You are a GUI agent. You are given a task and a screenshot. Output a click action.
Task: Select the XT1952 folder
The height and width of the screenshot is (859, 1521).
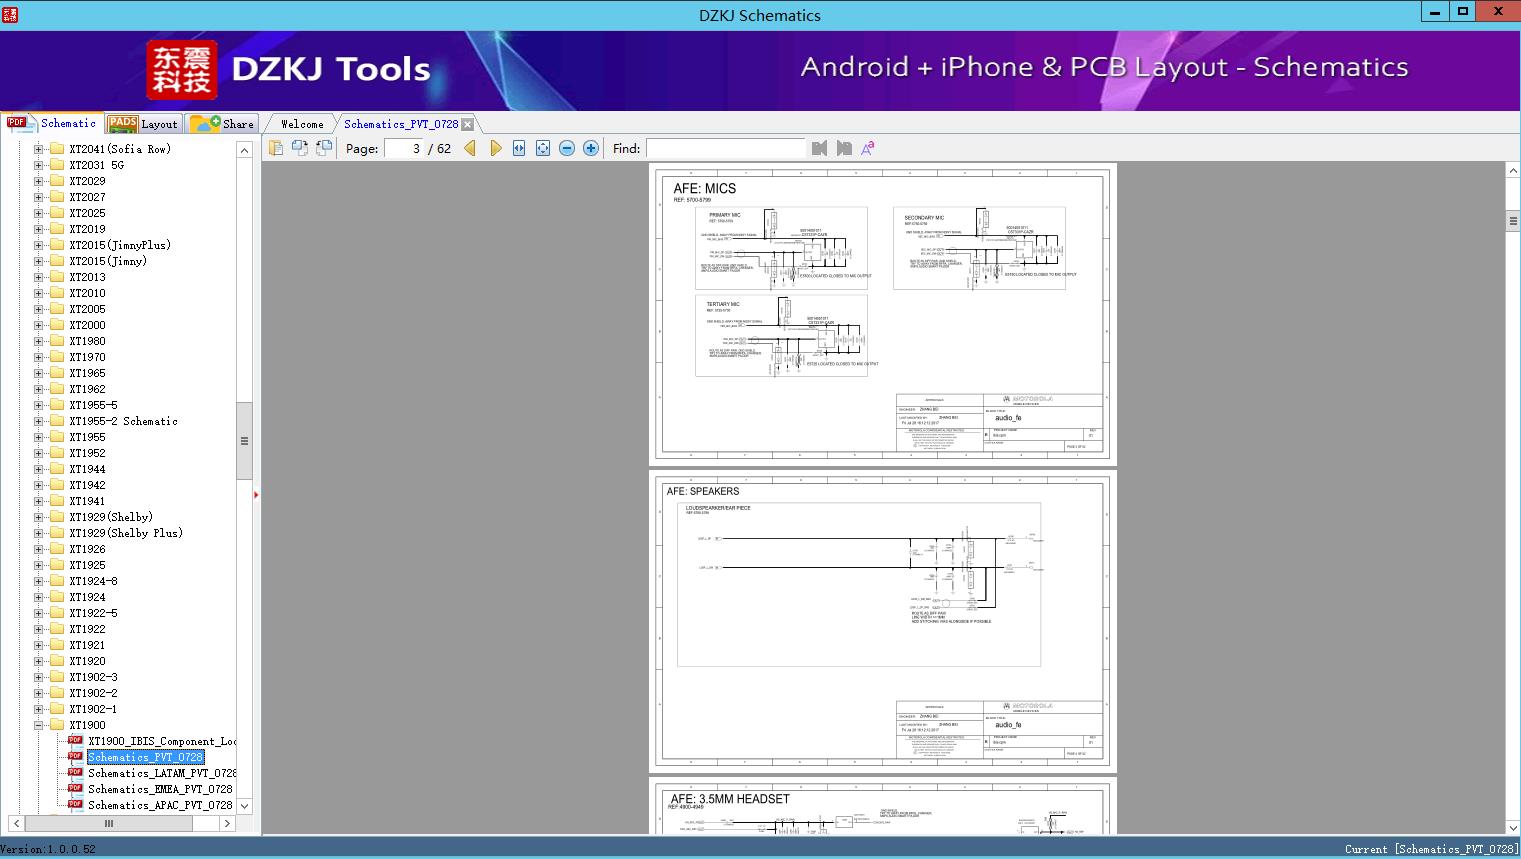(87, 453)
